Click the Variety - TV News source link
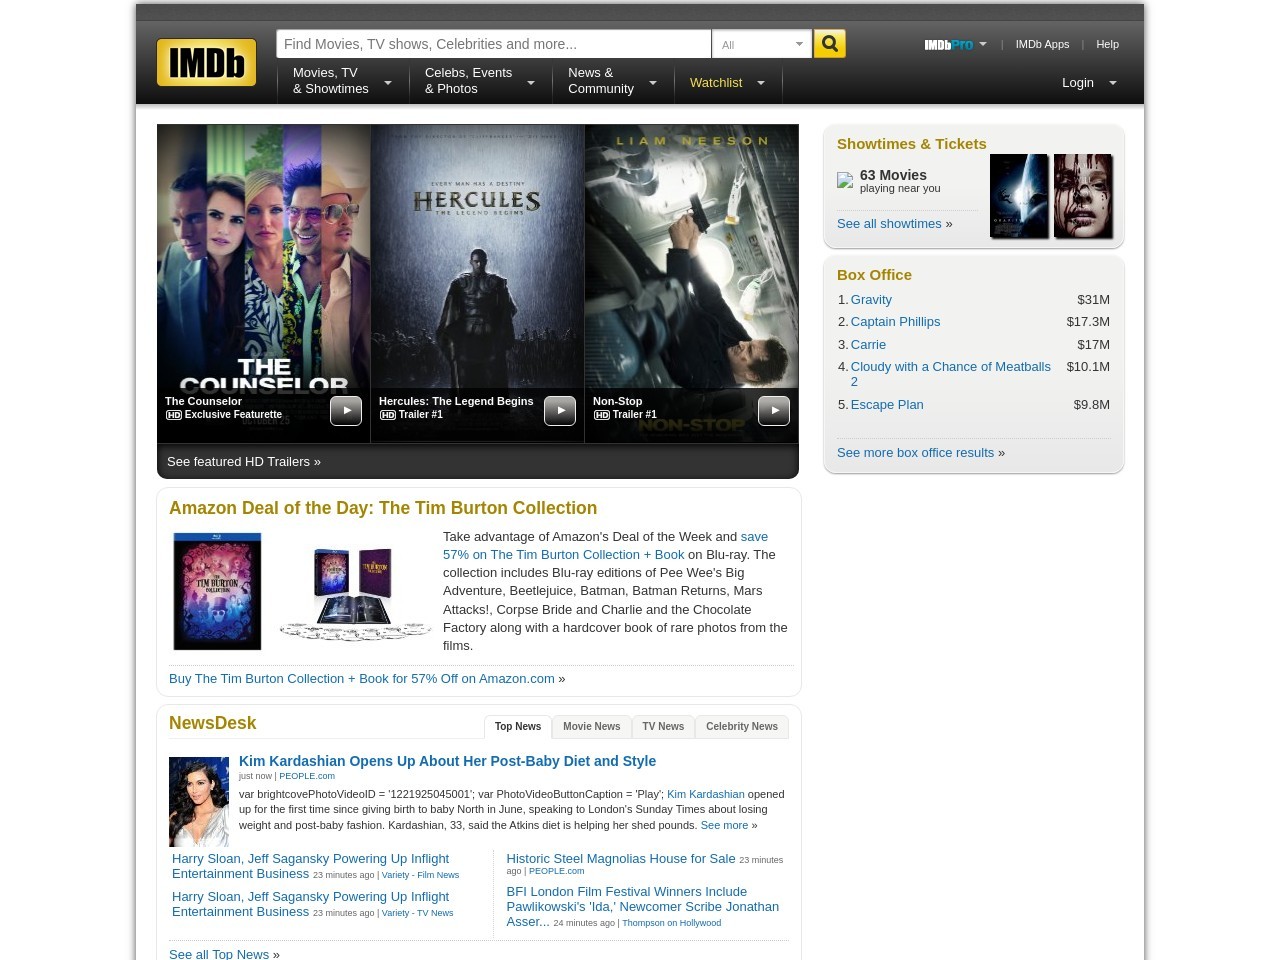The image size is (1280, 960). tap(417, 913)
